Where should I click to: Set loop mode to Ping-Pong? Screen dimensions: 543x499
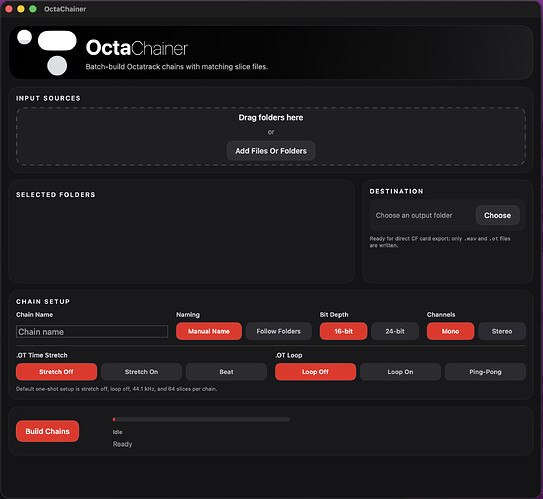click(485, 372)
